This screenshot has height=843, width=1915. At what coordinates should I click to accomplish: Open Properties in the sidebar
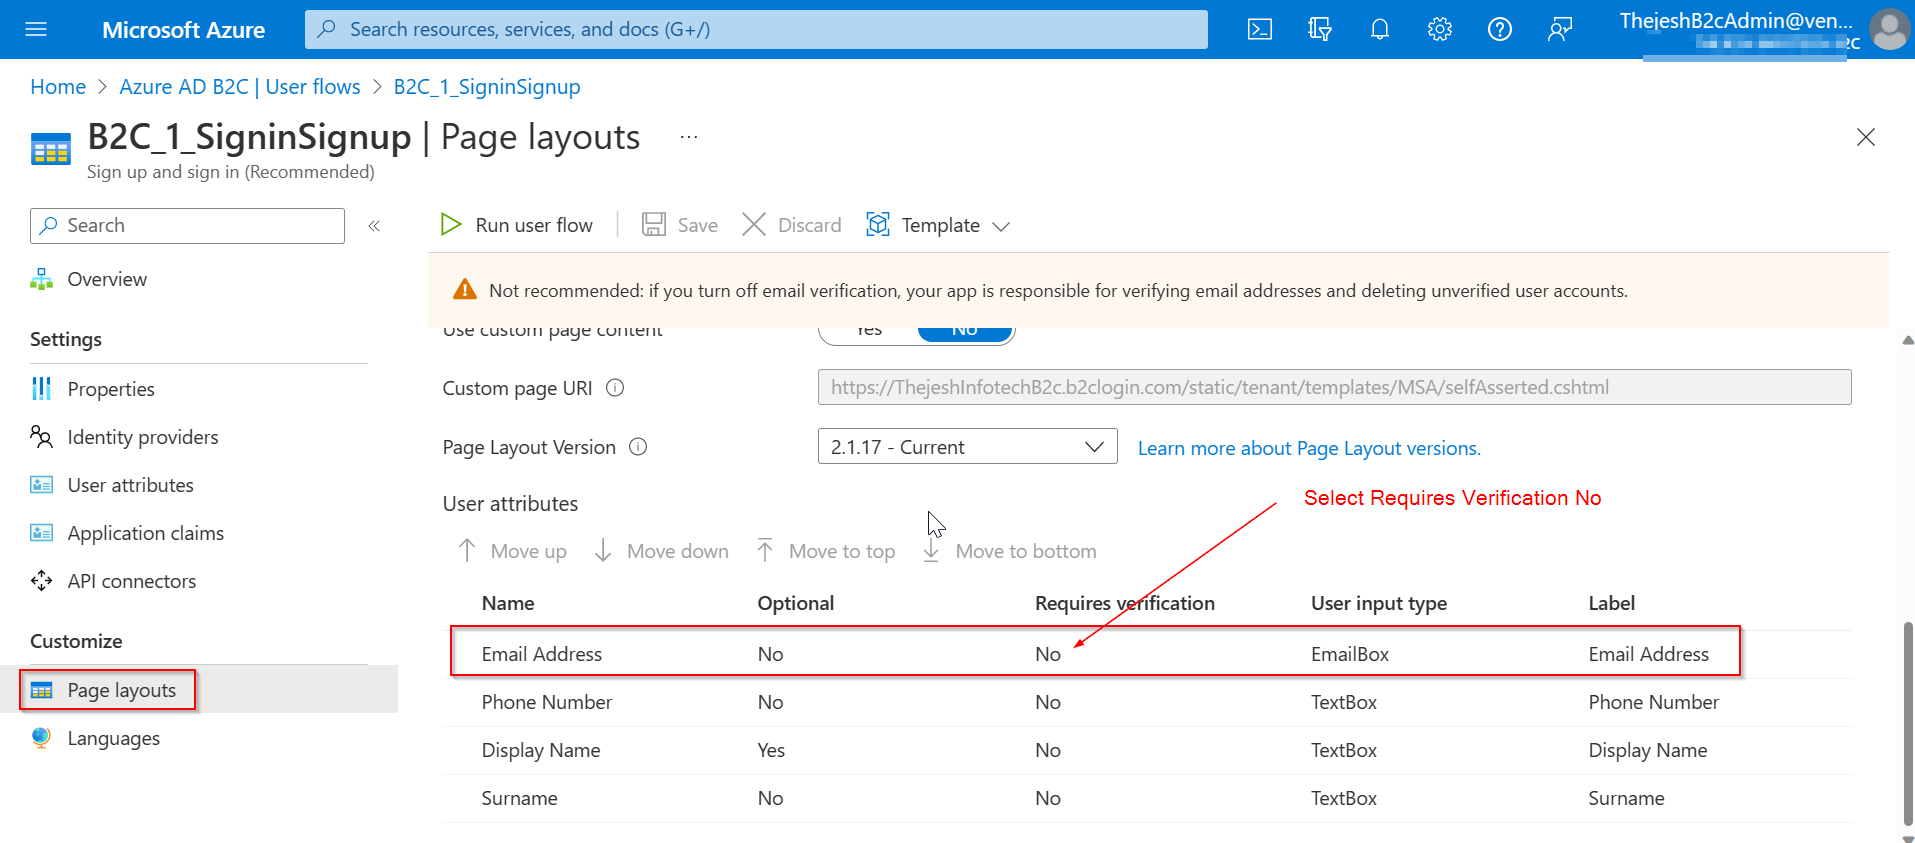click(111, 389)
